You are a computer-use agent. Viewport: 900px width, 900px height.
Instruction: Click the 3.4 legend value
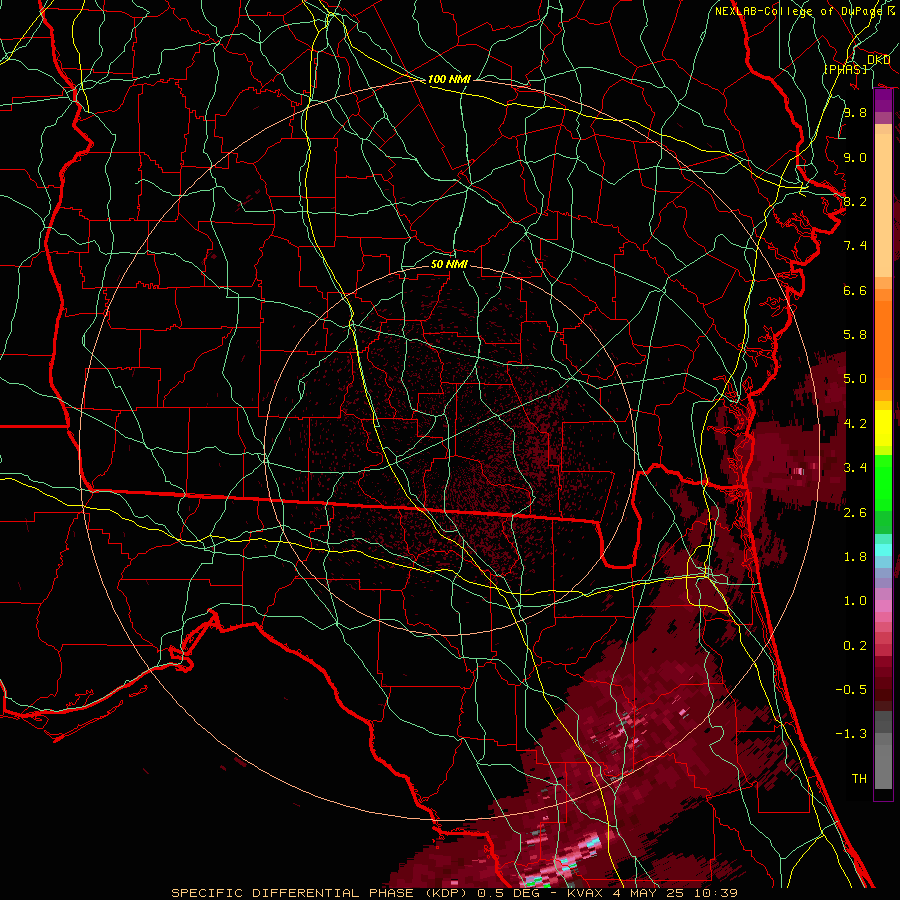855,468
